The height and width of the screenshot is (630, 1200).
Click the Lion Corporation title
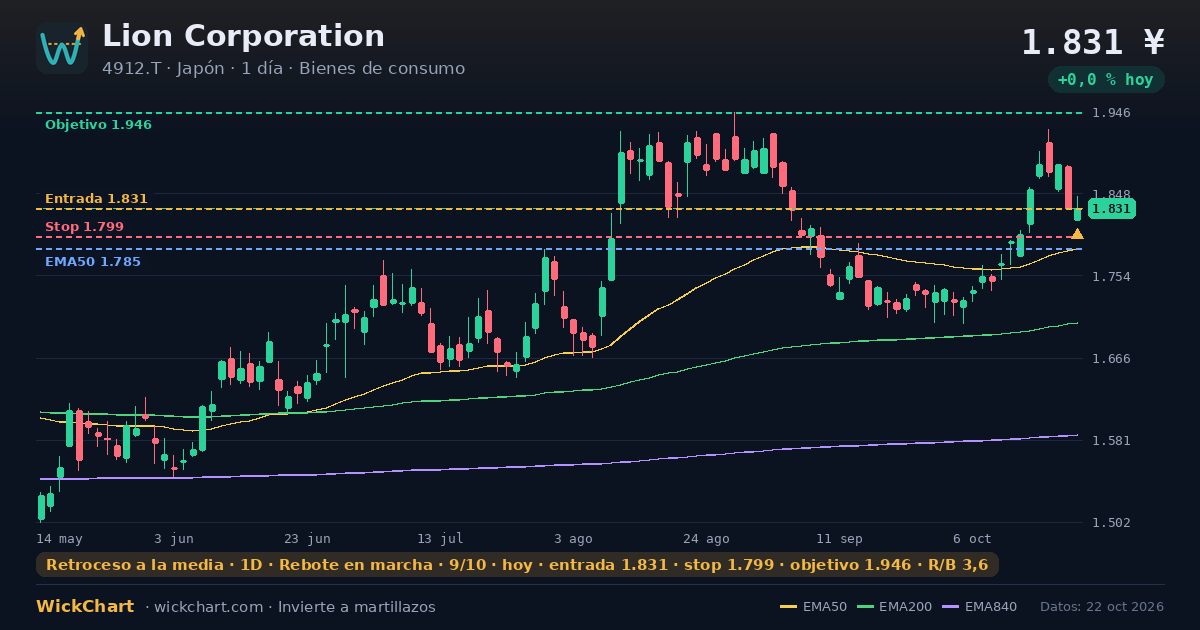(243, 36)
